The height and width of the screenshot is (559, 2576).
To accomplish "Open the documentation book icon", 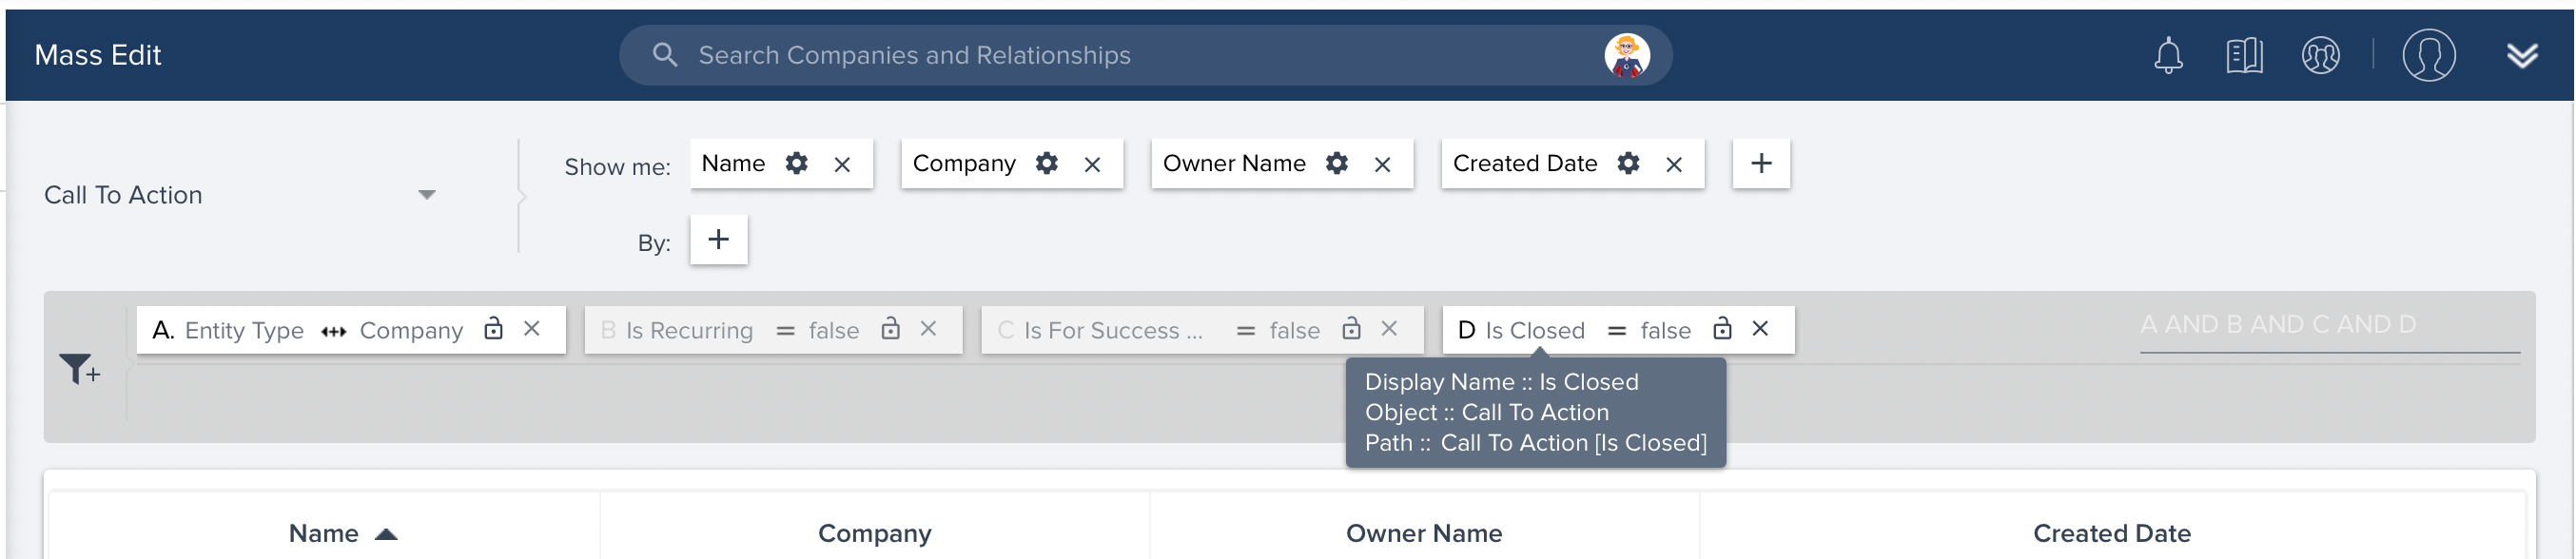I will (x=2244, y=56).
